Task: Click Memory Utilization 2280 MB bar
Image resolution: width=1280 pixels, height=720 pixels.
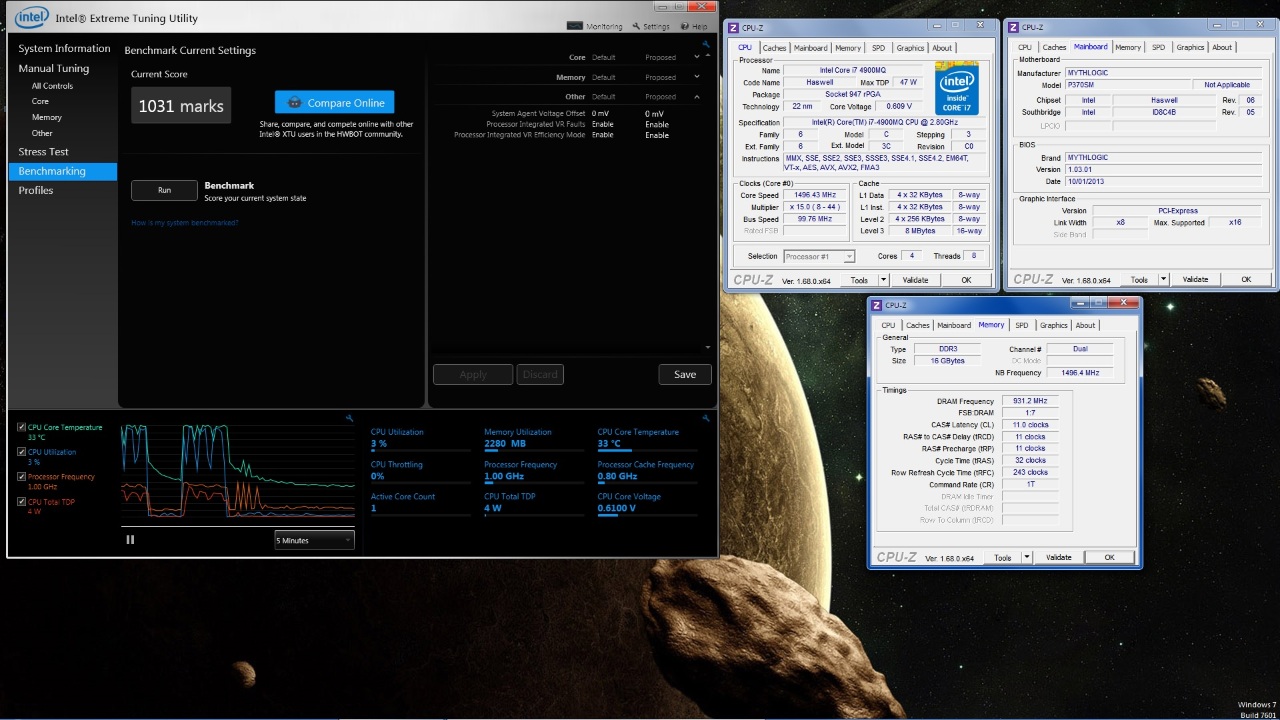Action: point(533,451)
